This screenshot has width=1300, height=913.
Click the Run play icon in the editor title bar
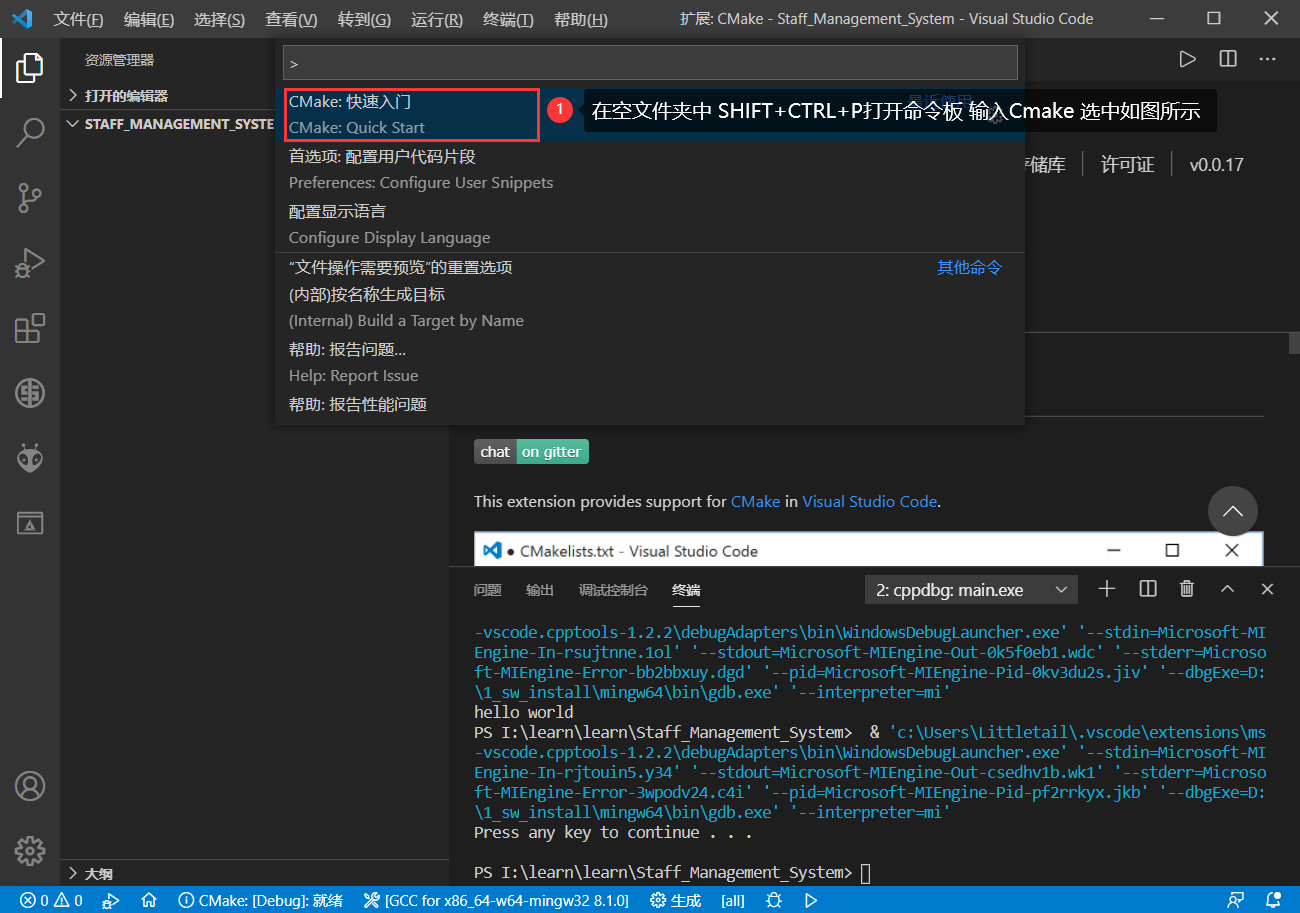(1187, 60)
